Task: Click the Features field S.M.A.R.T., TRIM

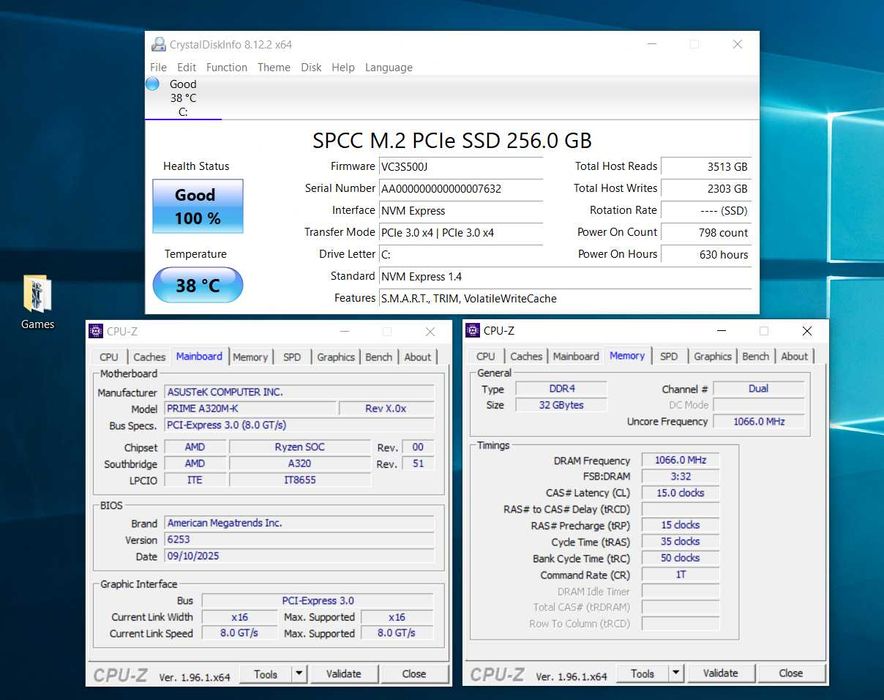Action: [x=565, y=299]
